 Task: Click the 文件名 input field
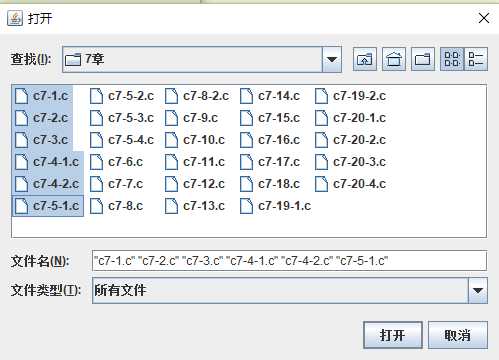coord(289,261)
